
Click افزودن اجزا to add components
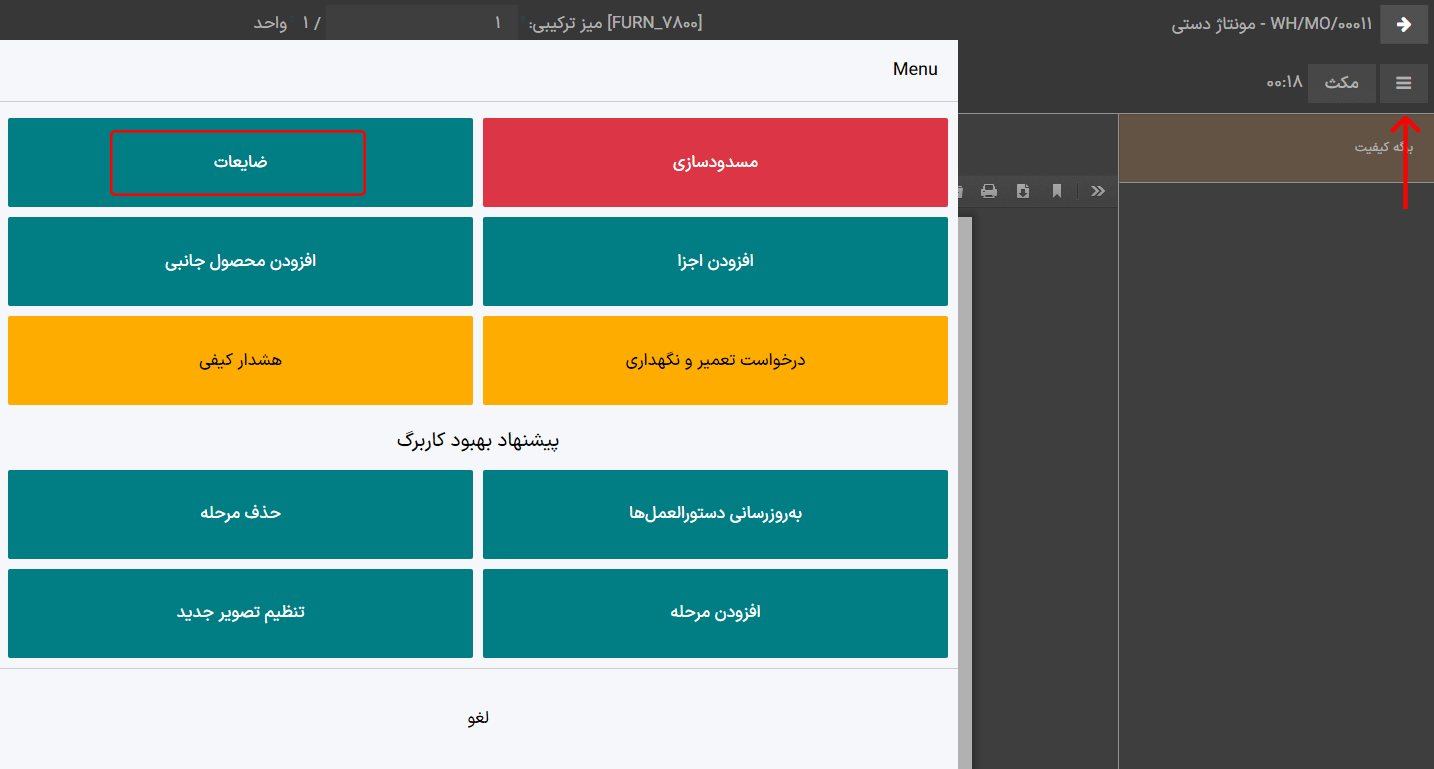(715, 261)
